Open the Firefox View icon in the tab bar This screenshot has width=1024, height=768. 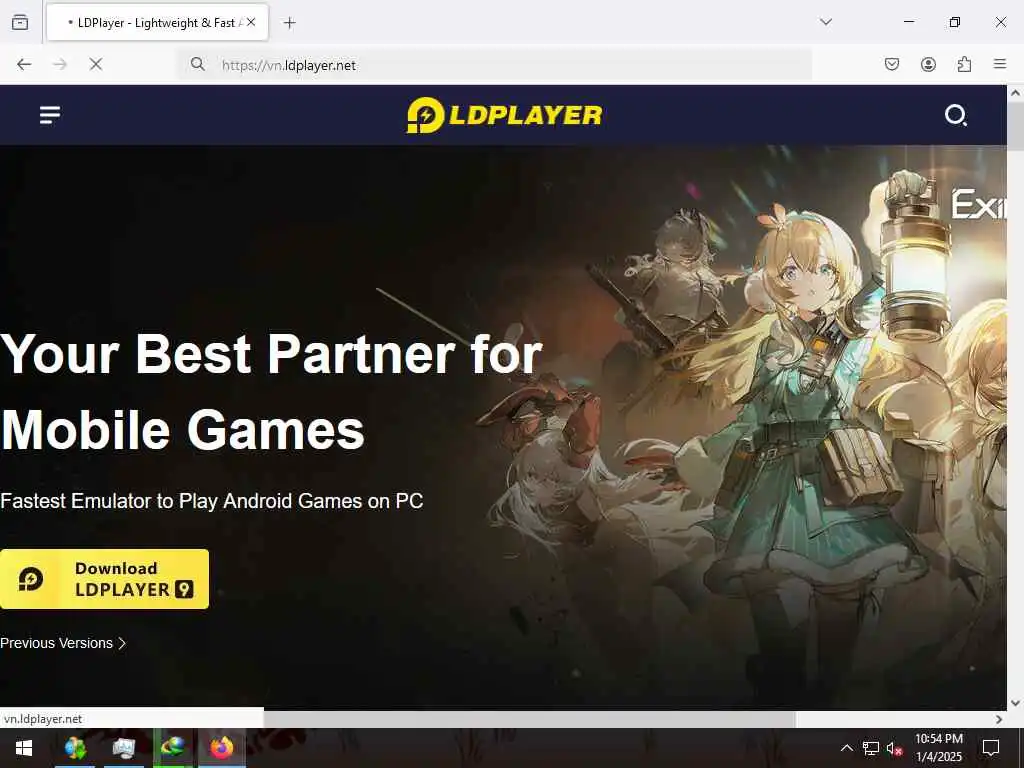20,22
